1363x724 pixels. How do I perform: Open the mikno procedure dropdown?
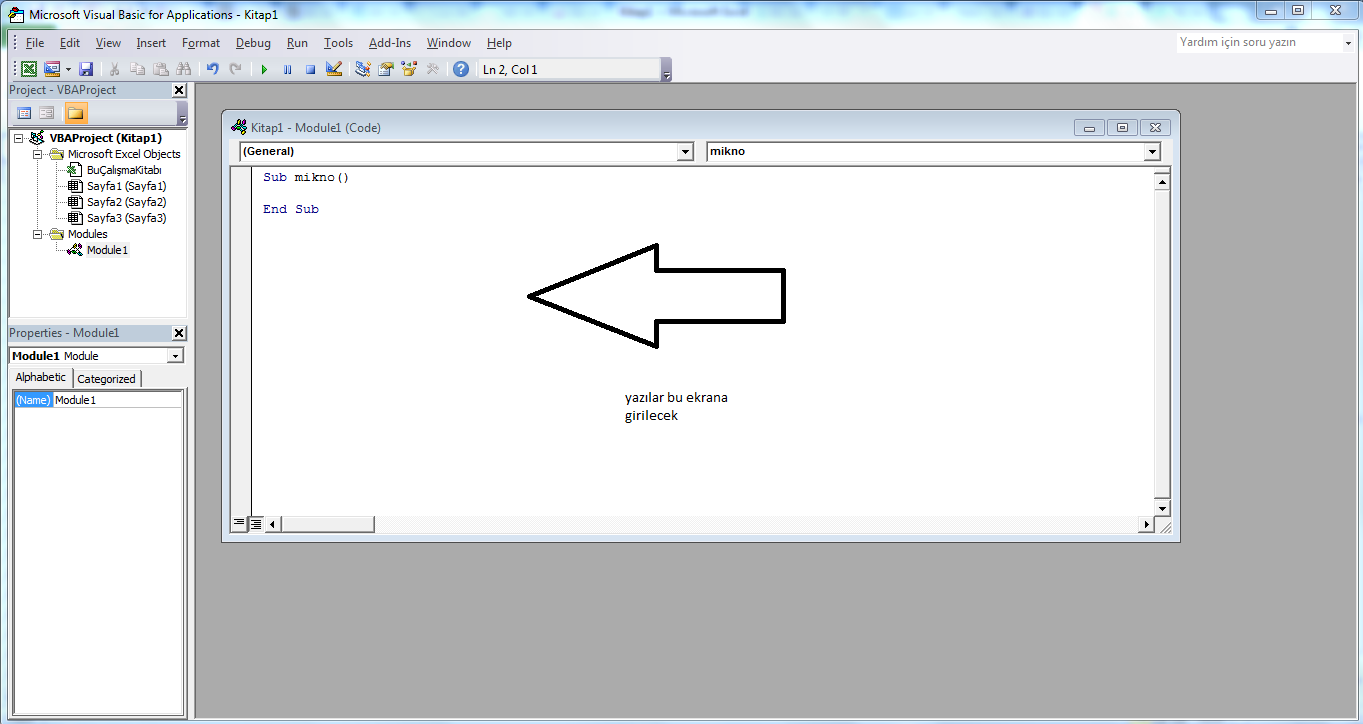pyautogui.click(x=1152, y=152)
